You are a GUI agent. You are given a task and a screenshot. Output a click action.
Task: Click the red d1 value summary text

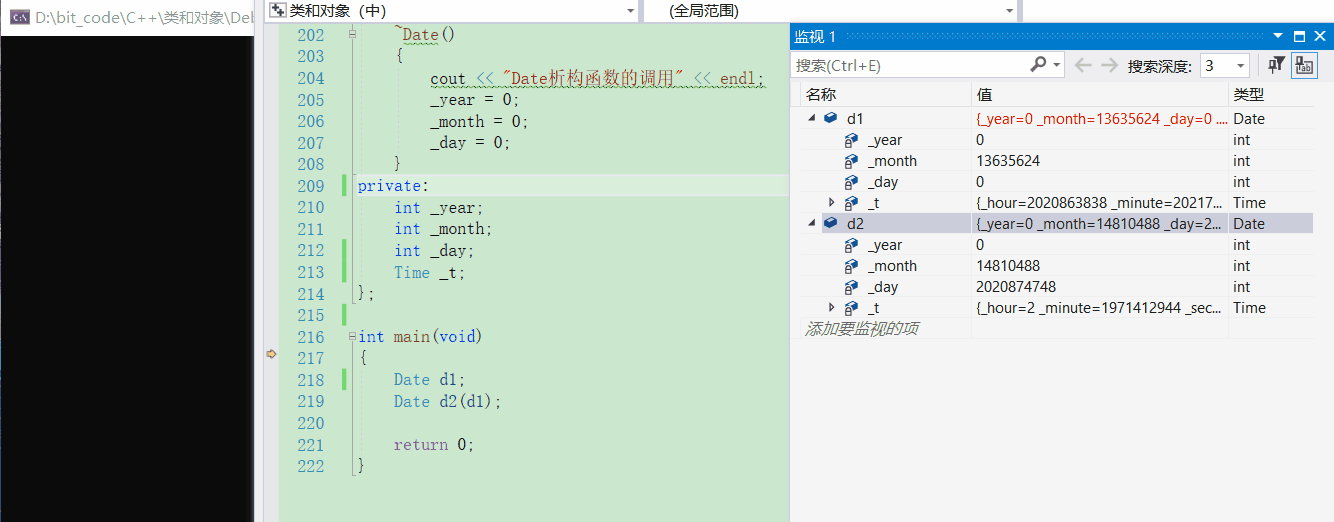tap(1101, 119)
